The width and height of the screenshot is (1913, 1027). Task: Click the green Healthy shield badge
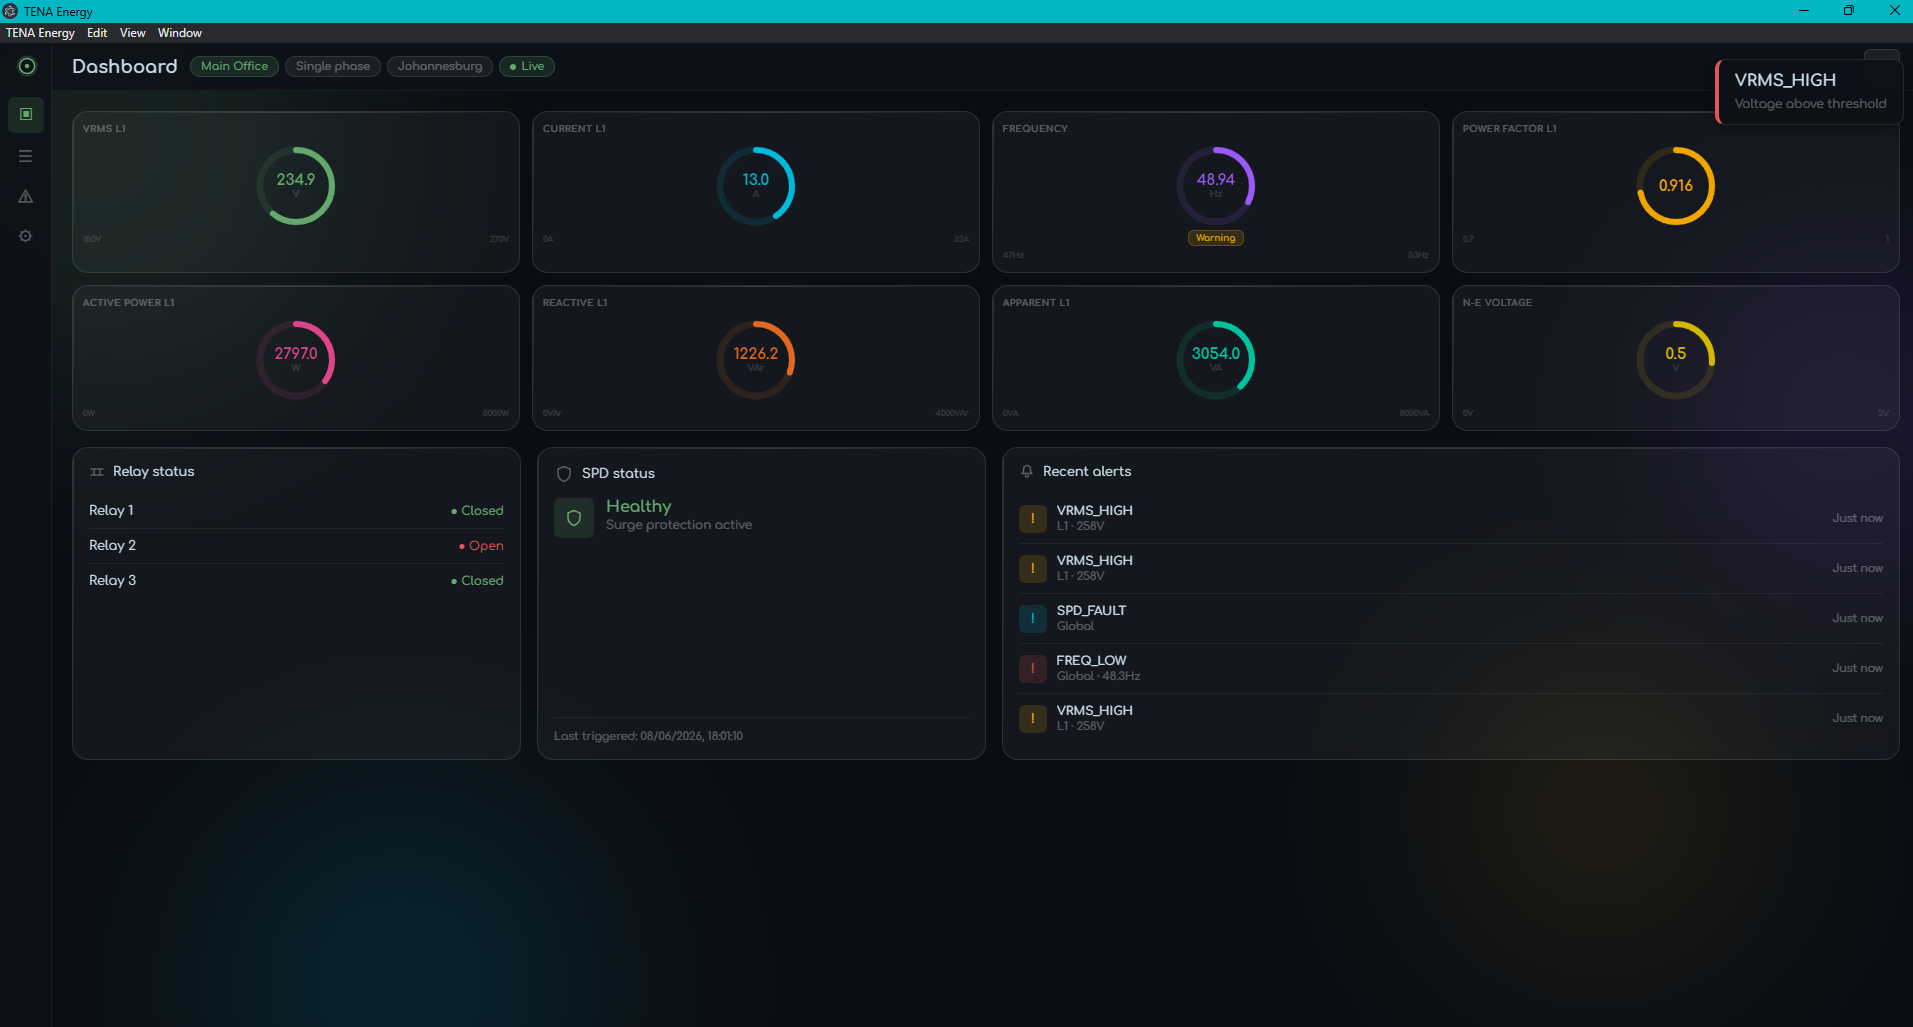pos(574,518)
